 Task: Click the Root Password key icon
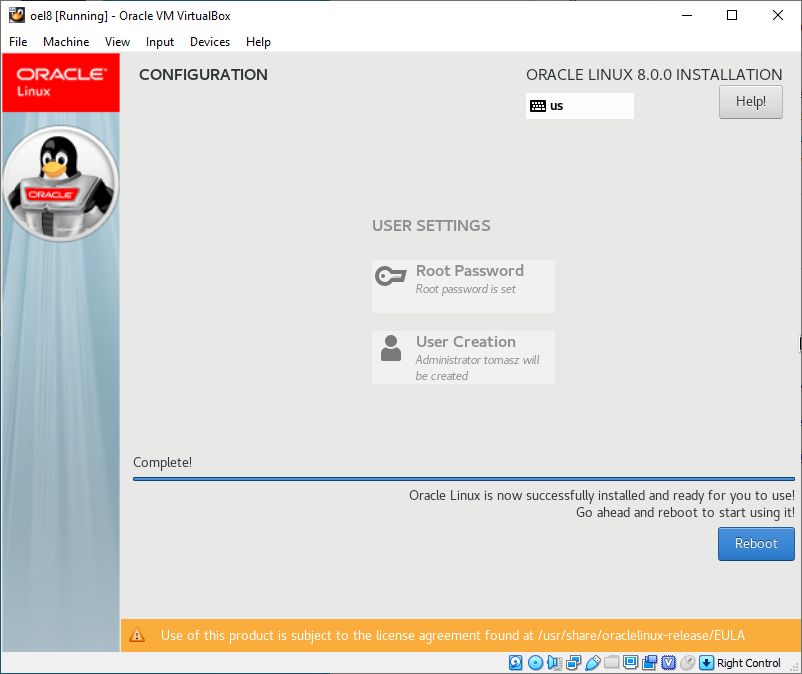[x=390, y=276]
